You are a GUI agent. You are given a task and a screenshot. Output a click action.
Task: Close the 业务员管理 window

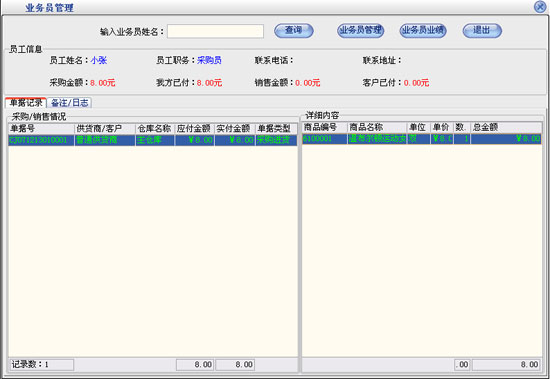(x=540, y=7)
